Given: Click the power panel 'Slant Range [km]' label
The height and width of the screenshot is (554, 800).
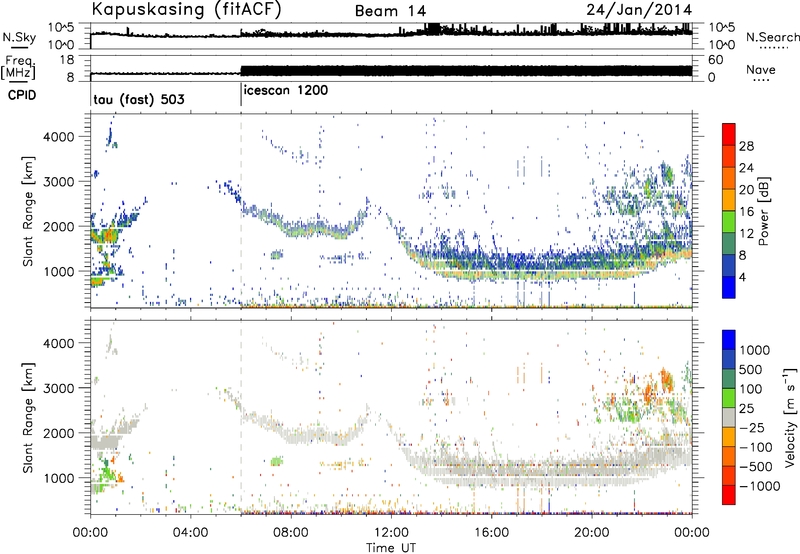Looking at the screenshot, I should pyautogui.click(x=28, y=211).
